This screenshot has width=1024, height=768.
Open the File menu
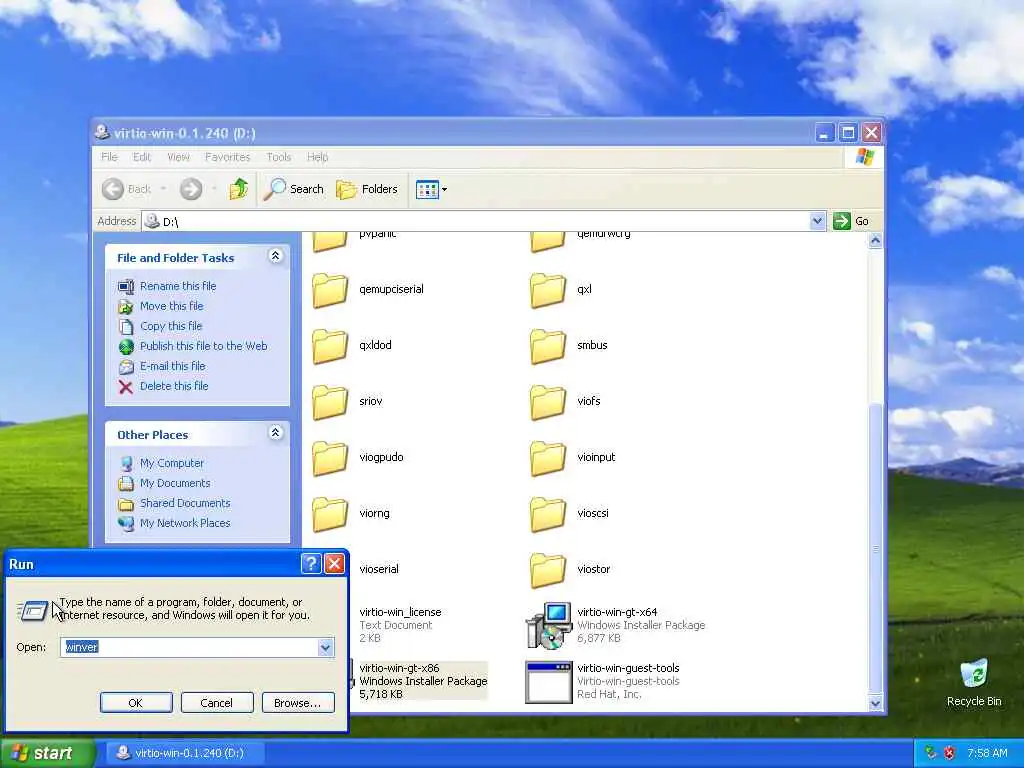pyautogui.click(x=109, y=157)
